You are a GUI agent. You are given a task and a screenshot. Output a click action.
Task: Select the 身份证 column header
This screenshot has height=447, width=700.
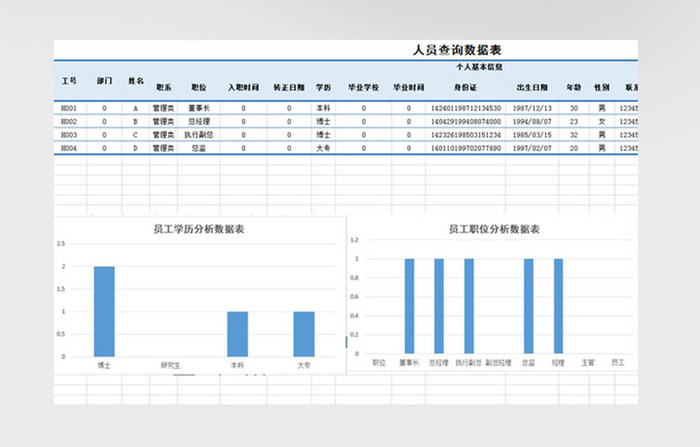(x=465, y=87)
